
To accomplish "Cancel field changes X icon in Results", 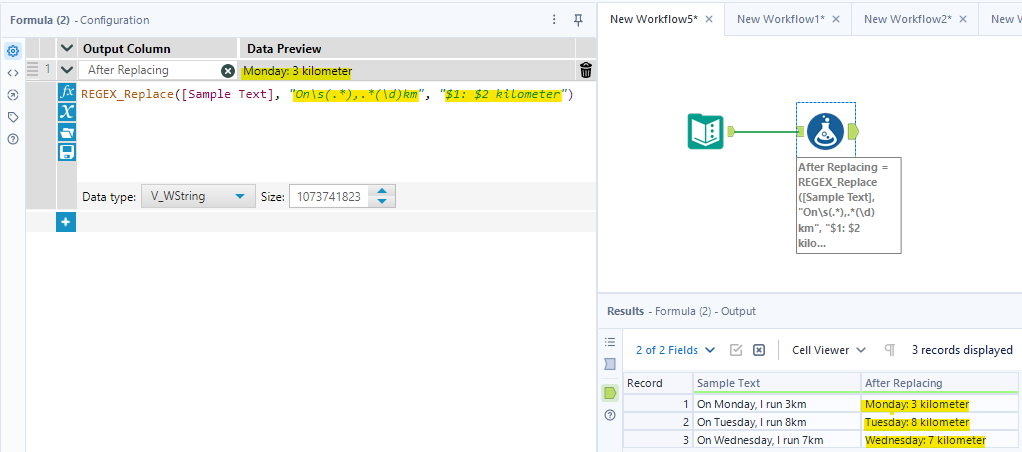I will tap(759, 350).
